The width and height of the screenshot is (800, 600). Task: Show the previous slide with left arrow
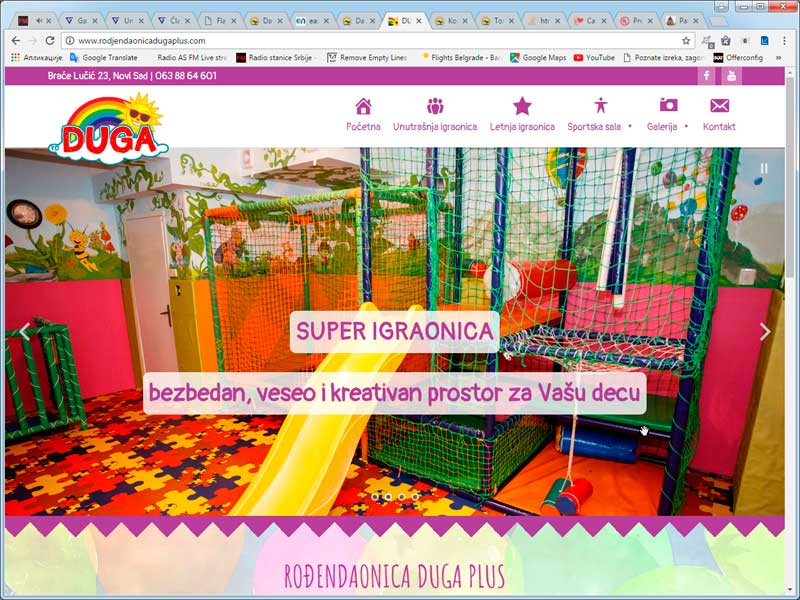point(25,332)
